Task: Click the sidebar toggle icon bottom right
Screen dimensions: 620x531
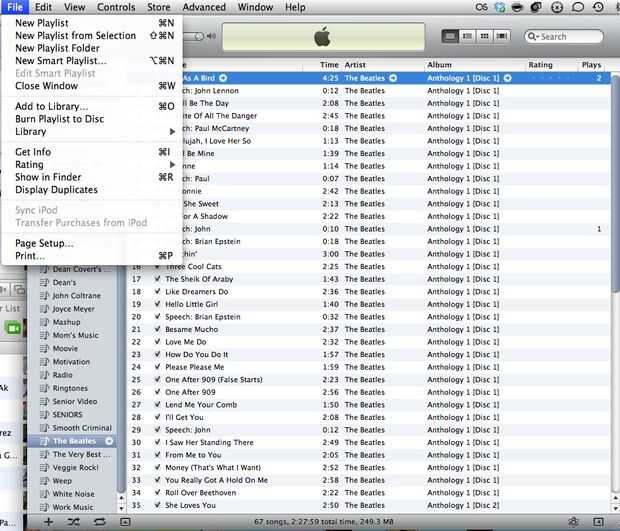Action: (599, 522)
